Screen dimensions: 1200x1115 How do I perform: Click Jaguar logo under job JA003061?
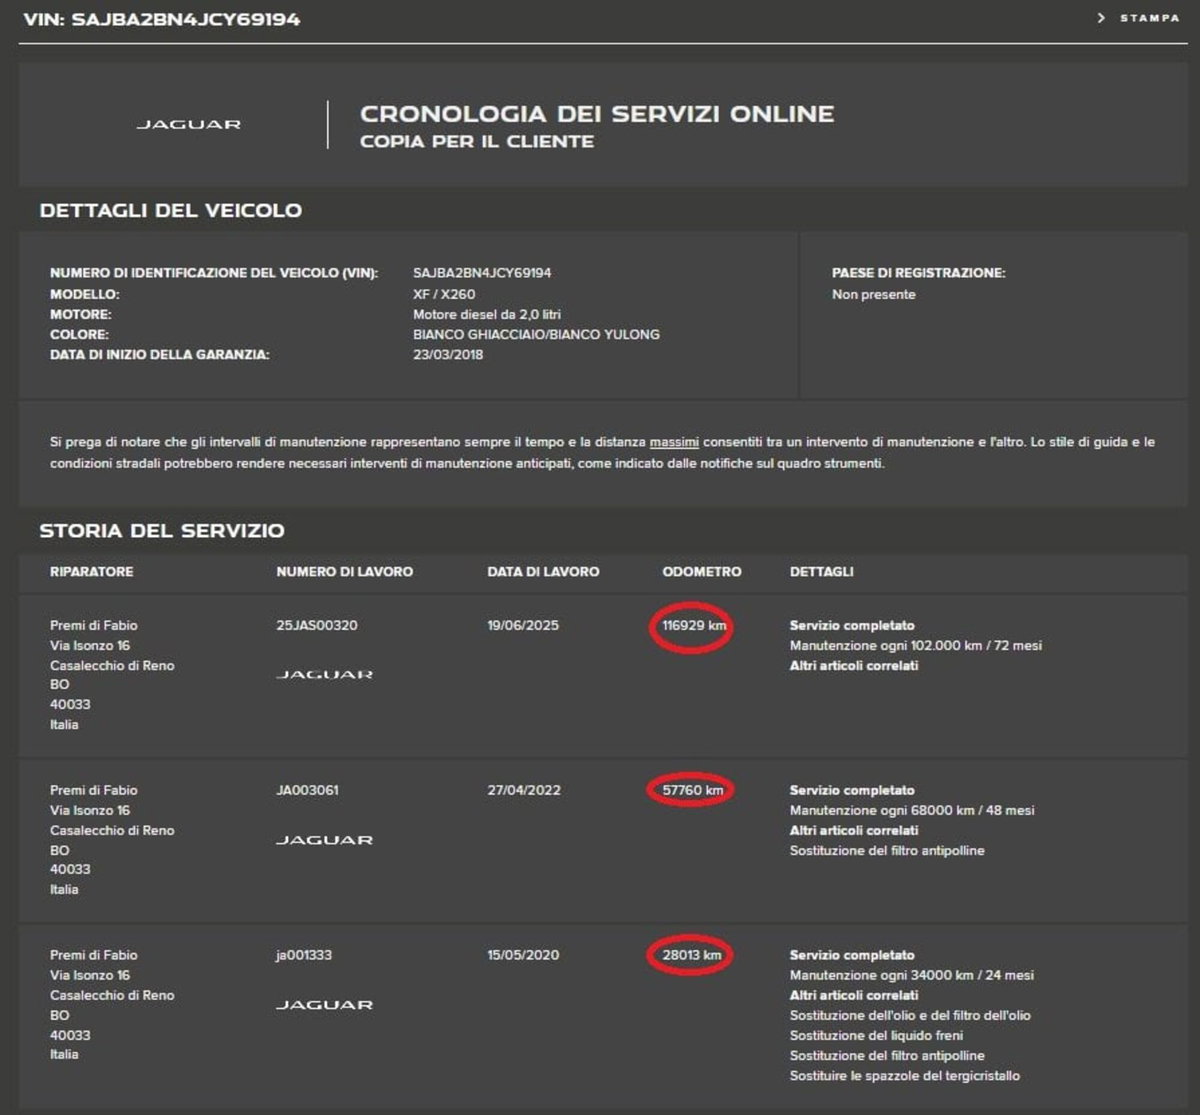(324, 840)
